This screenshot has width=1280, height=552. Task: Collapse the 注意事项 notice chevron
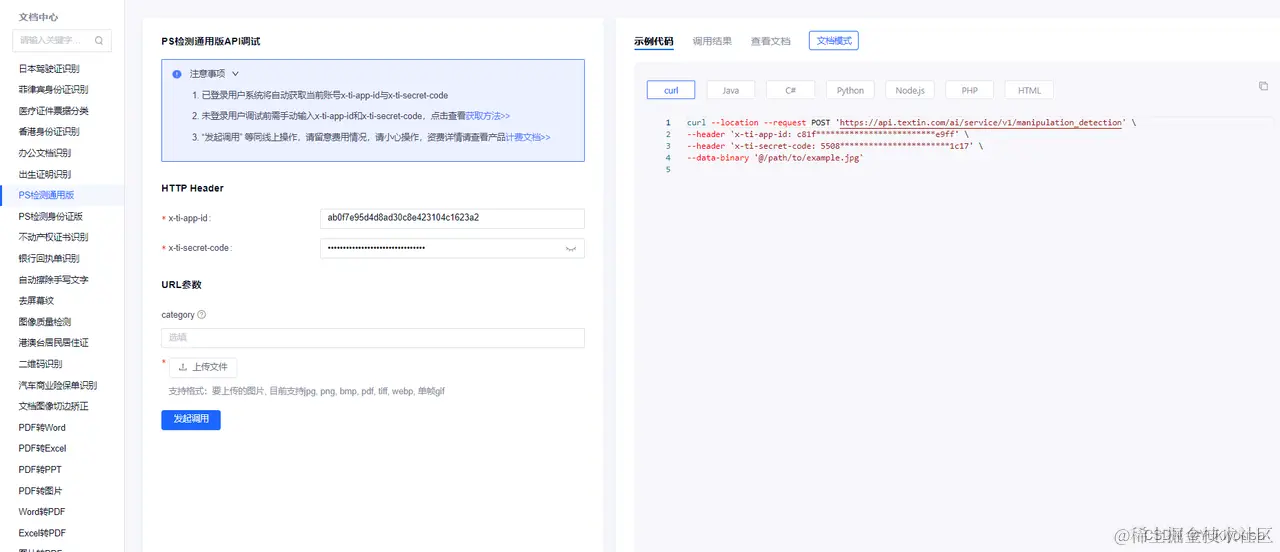click(235, 74)
